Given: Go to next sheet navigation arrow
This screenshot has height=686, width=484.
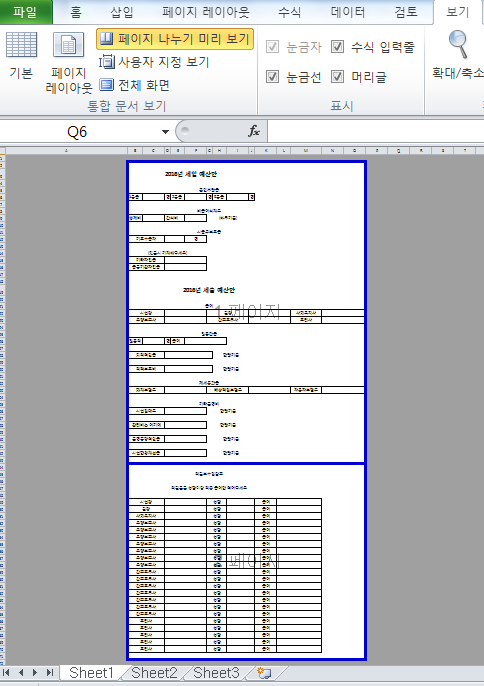Looking at the screenshot, I should click(x=35, y=673).
